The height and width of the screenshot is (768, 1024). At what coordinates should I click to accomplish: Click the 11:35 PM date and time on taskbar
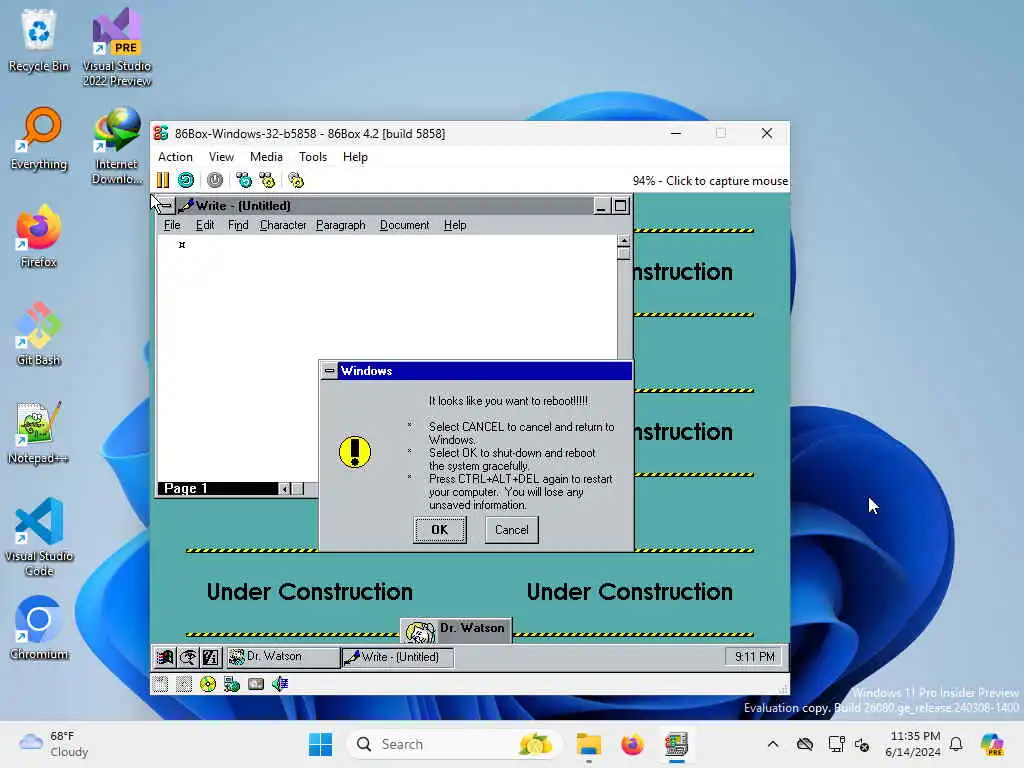point(913,744)
